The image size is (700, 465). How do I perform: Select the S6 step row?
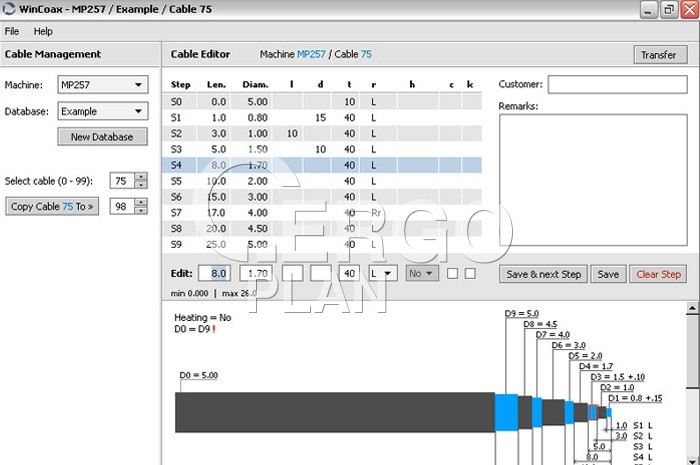pyautogui.click(x=321, y=197)
